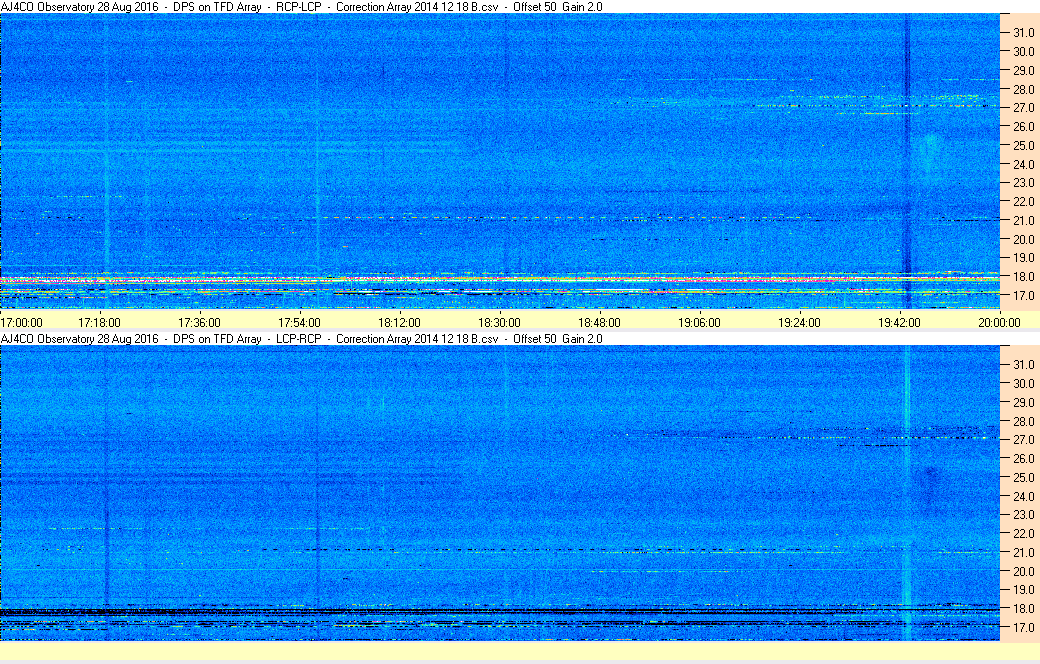
Task: Click the 31.0 frequency label on RCP-LCP plot
Action: tap(1023, 33)
